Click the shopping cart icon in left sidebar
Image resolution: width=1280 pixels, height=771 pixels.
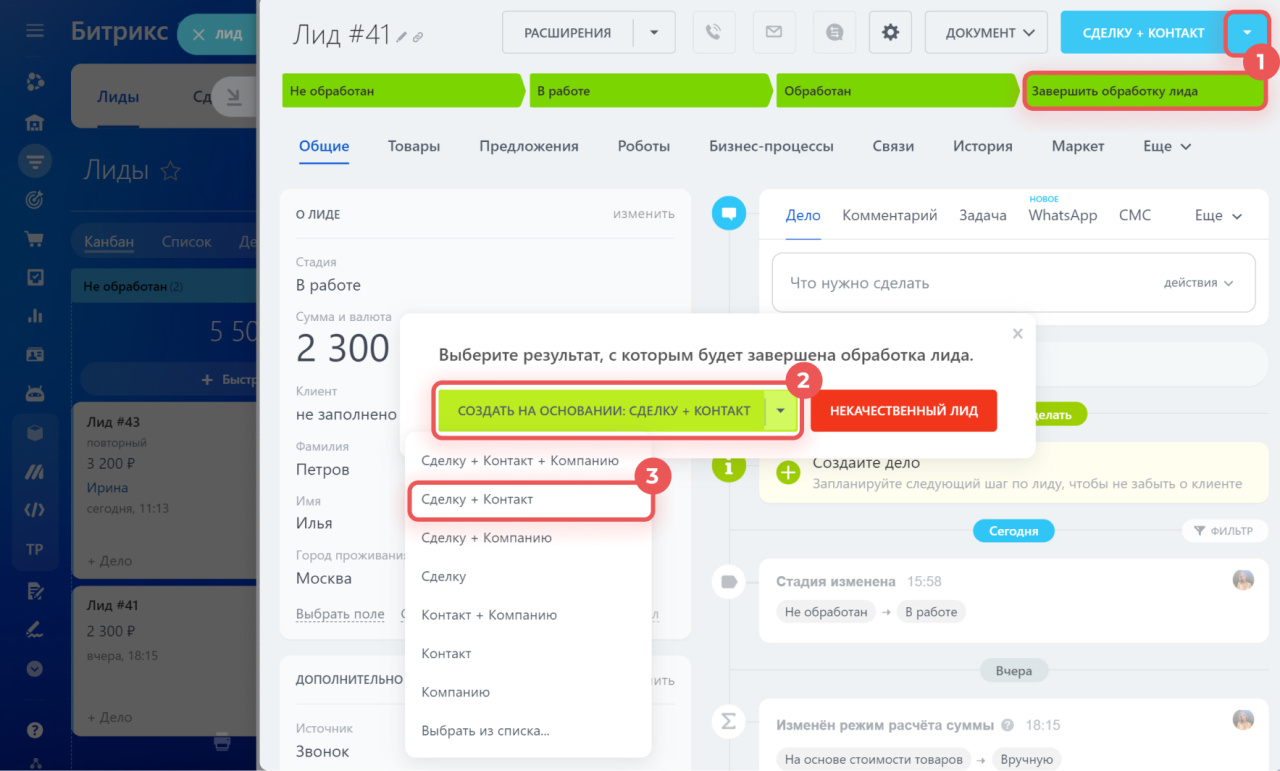click(35, 239)
